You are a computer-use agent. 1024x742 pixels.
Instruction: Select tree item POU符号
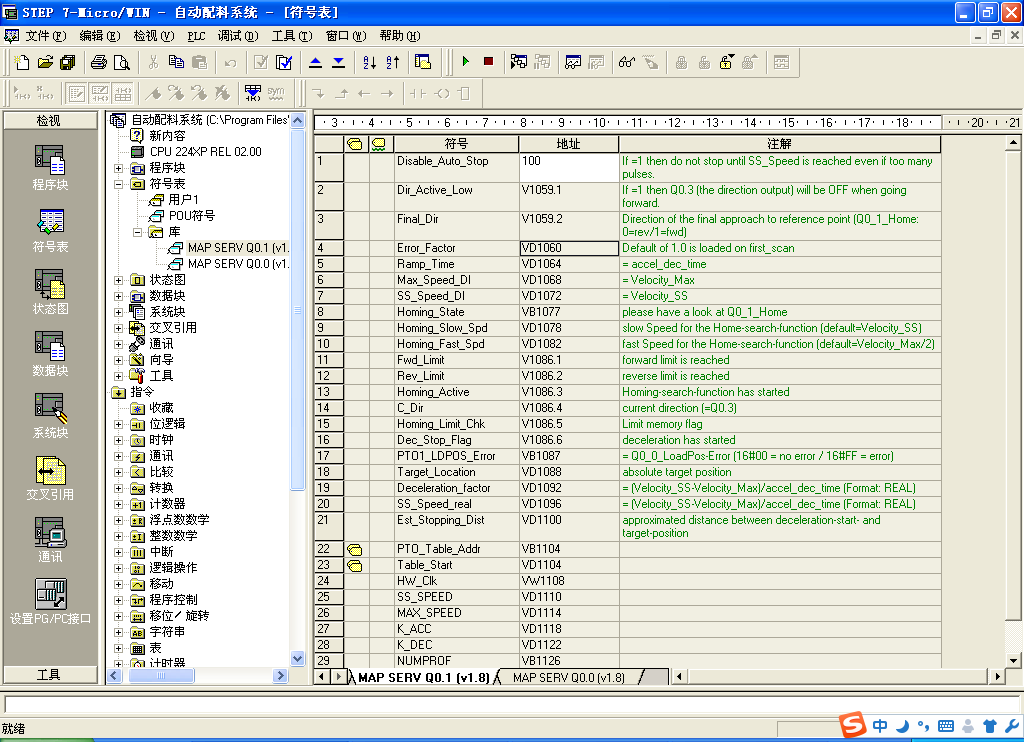[x=191, y=216]
